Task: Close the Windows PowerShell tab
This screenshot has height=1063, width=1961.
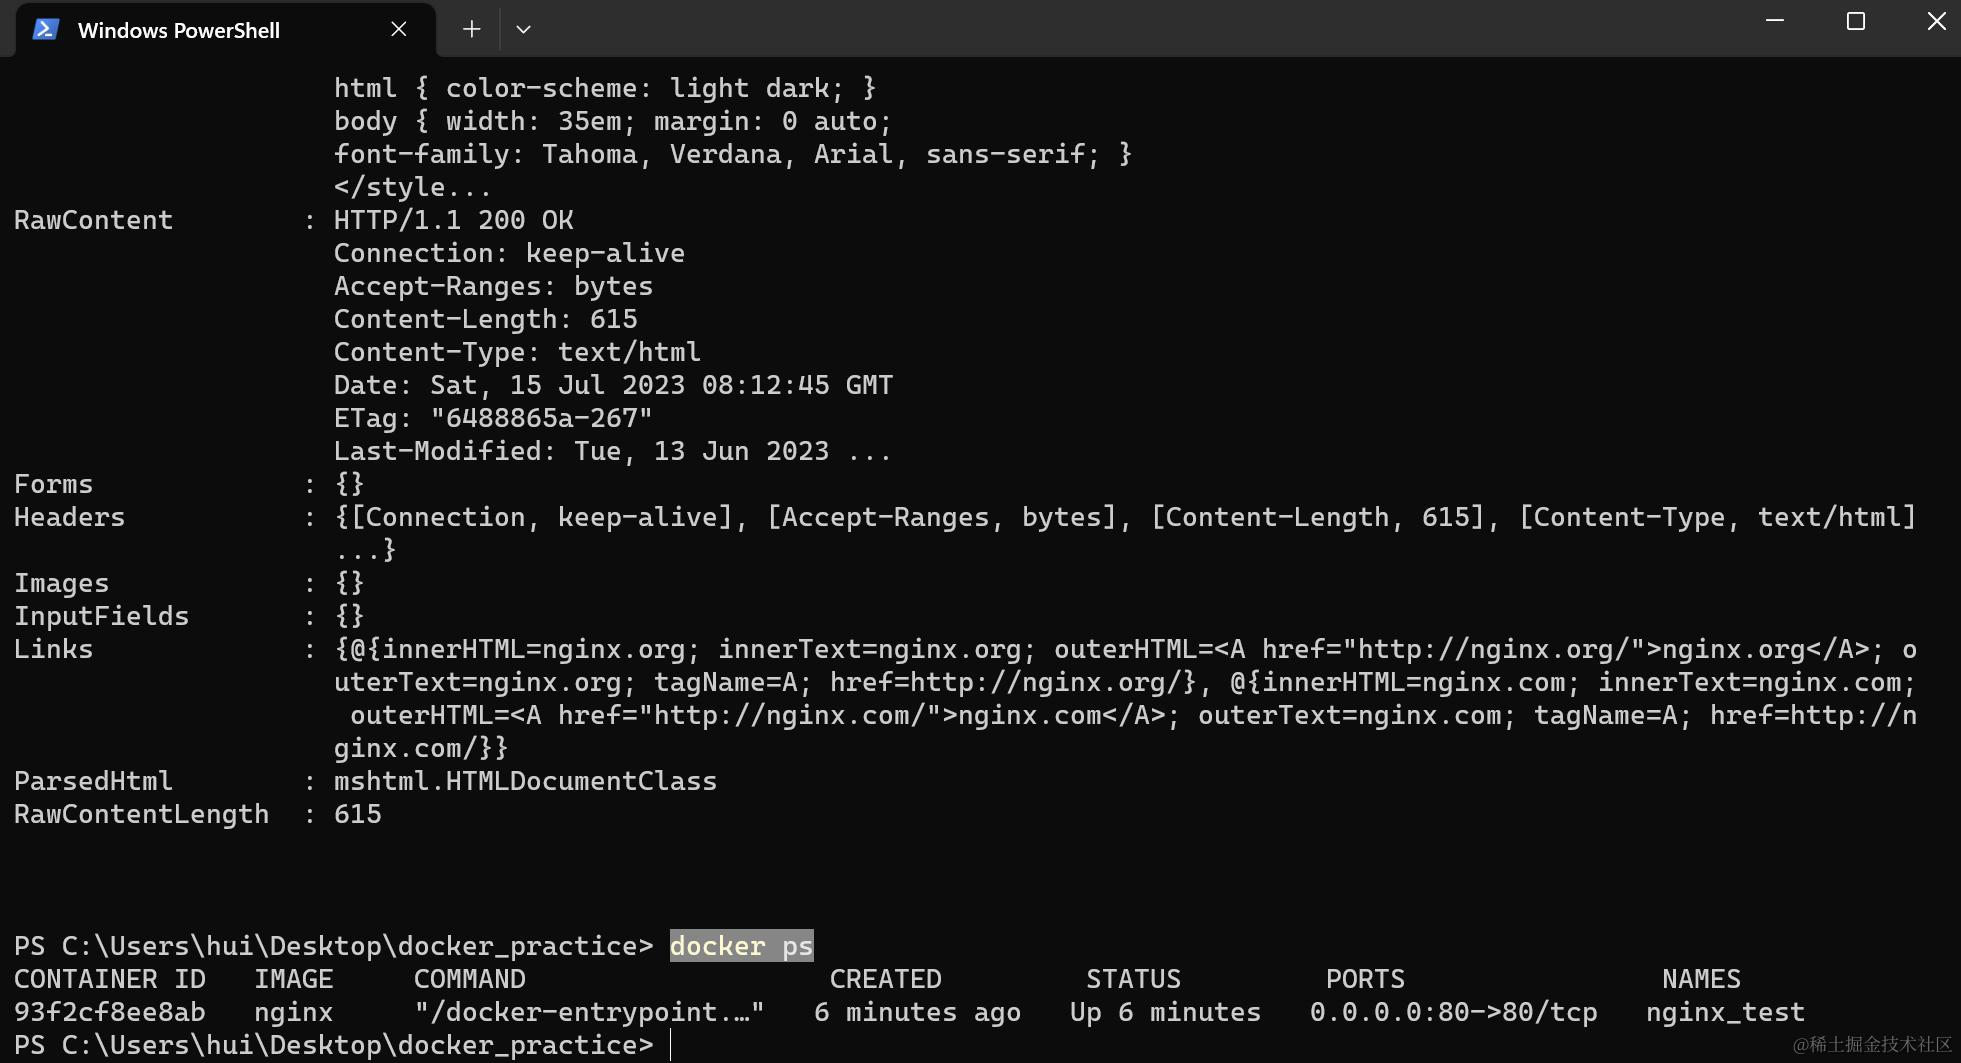Action: [399, 30]
